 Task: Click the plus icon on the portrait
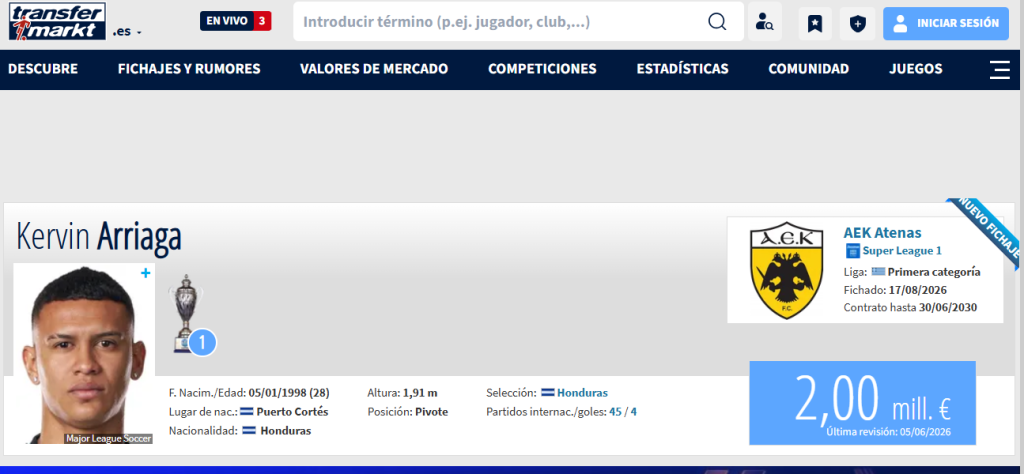pos(146,273)
